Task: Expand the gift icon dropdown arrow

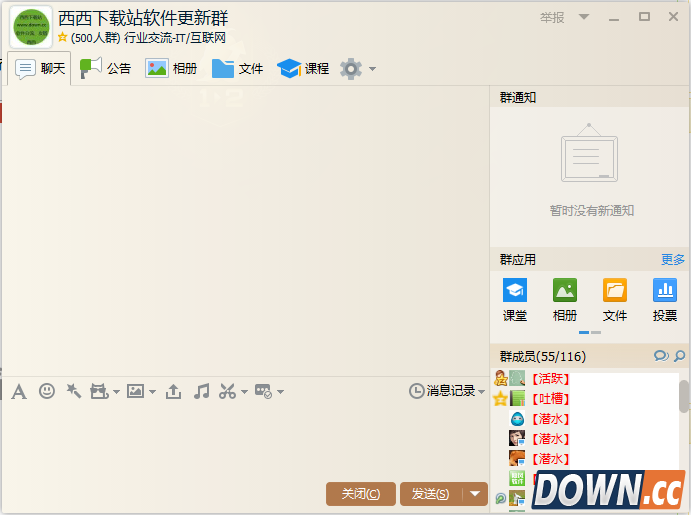Action: (x=116, y=392)
